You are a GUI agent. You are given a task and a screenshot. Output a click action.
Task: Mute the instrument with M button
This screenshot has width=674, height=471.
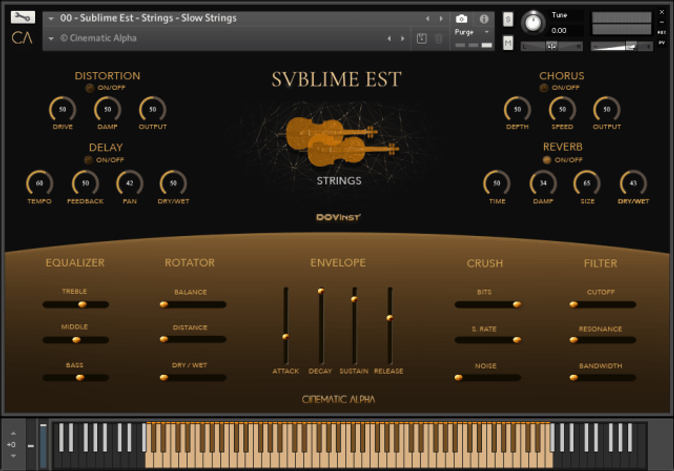pyautogui.click(x=508, y=43)
